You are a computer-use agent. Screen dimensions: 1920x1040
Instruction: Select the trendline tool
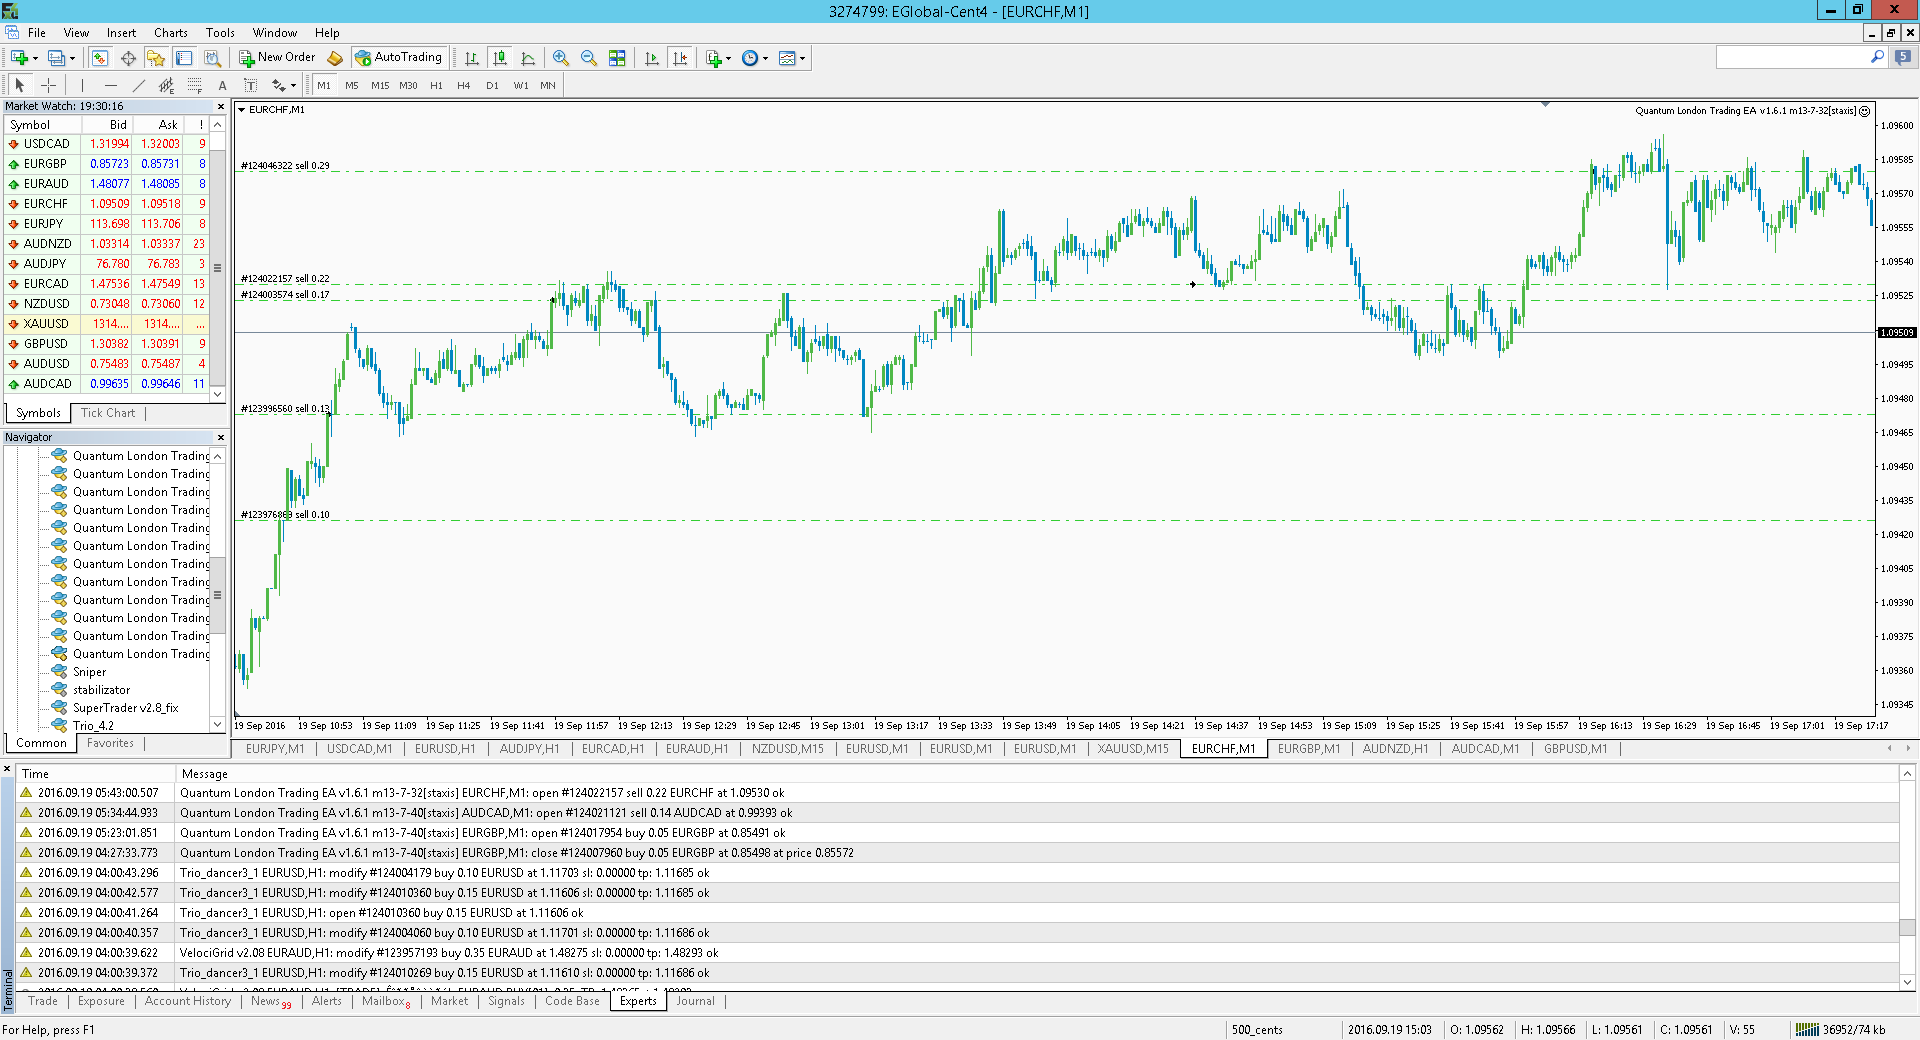139,85
